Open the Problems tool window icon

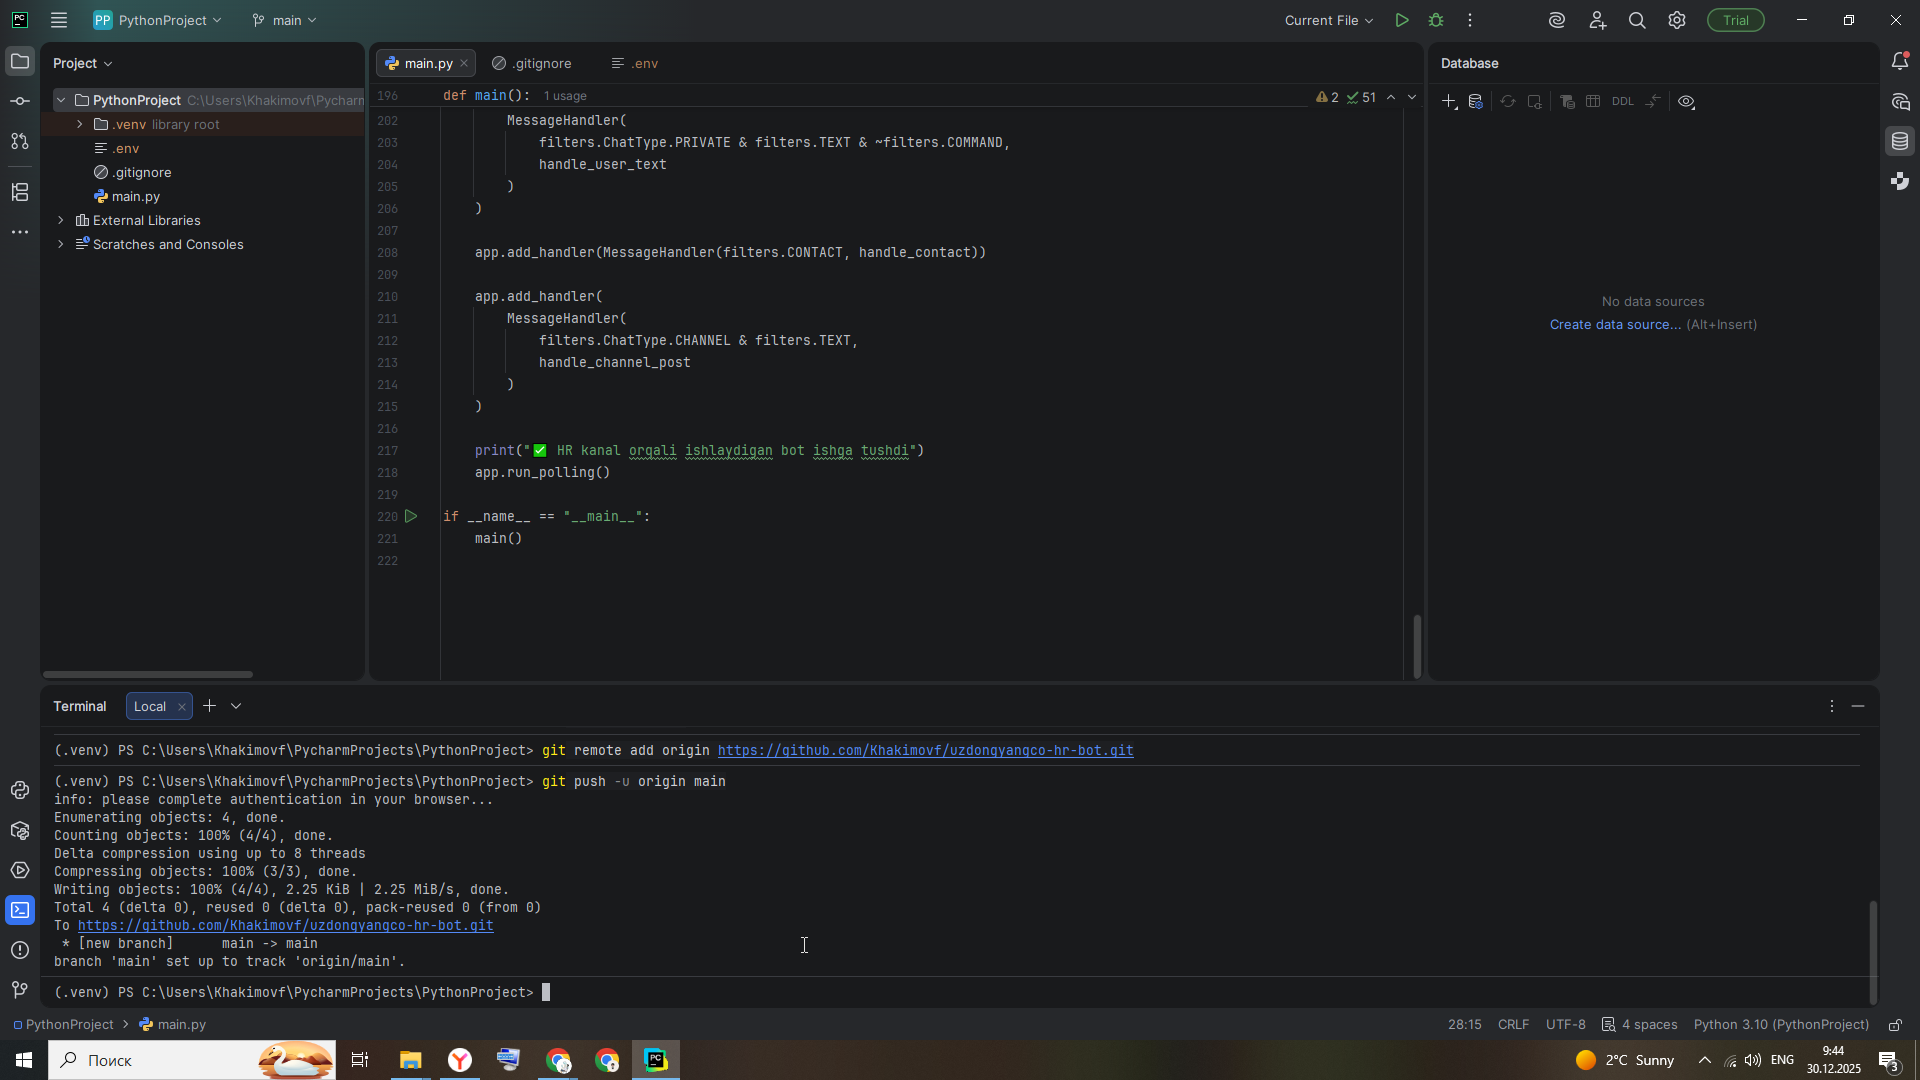[x=20, y=950]
